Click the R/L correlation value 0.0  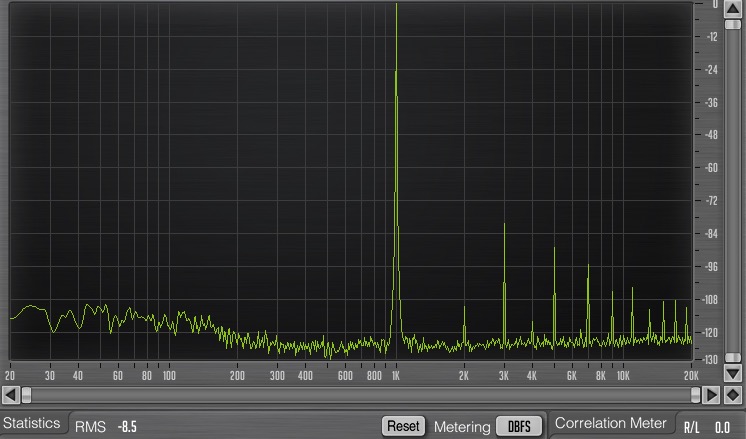point(722,427)
